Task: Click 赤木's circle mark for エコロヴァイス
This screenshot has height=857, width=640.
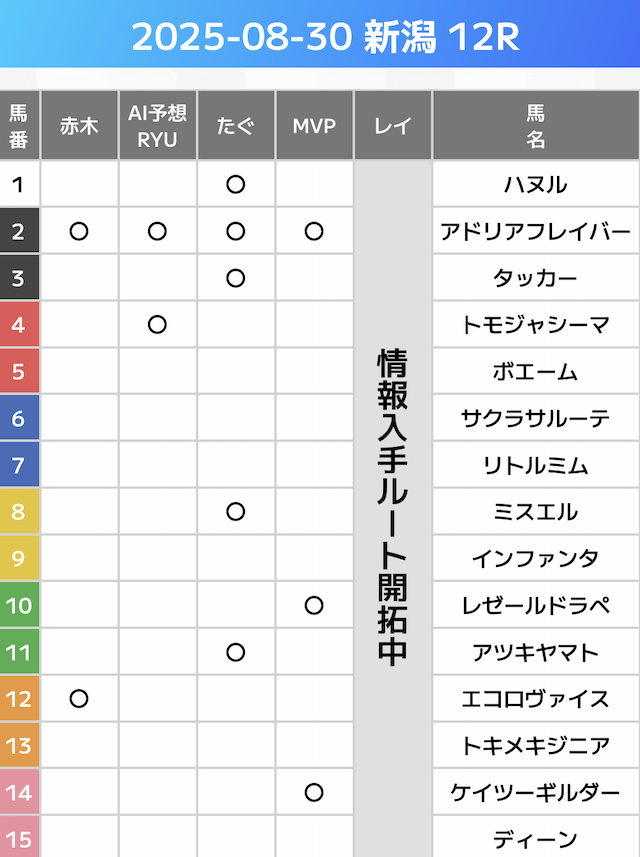Action: point(79,698)
